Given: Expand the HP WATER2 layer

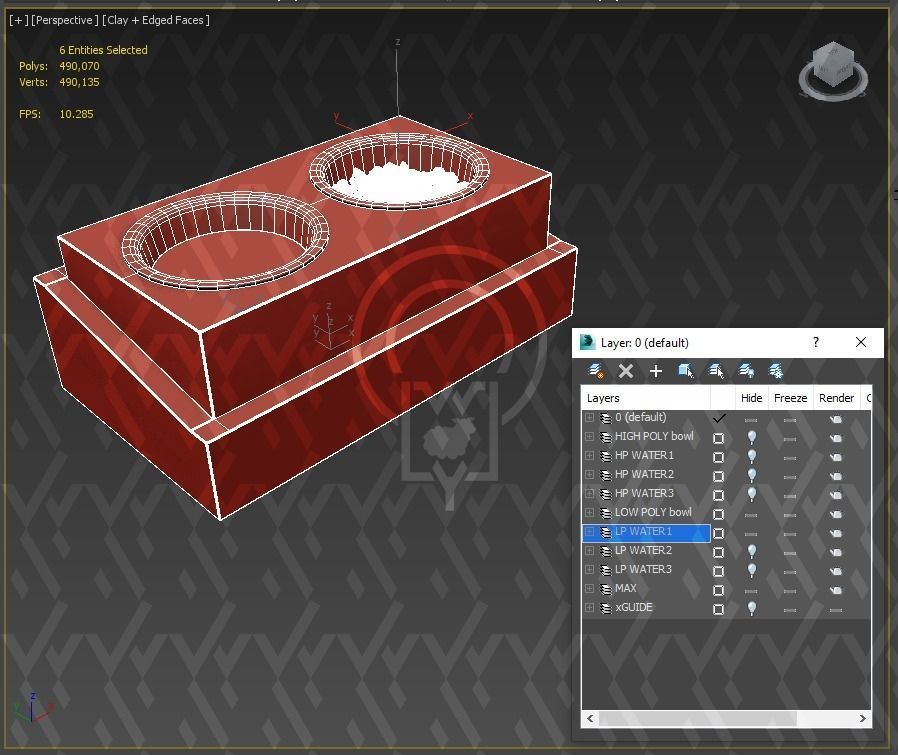Looking at the screenshot, I should tap(589, 475).
